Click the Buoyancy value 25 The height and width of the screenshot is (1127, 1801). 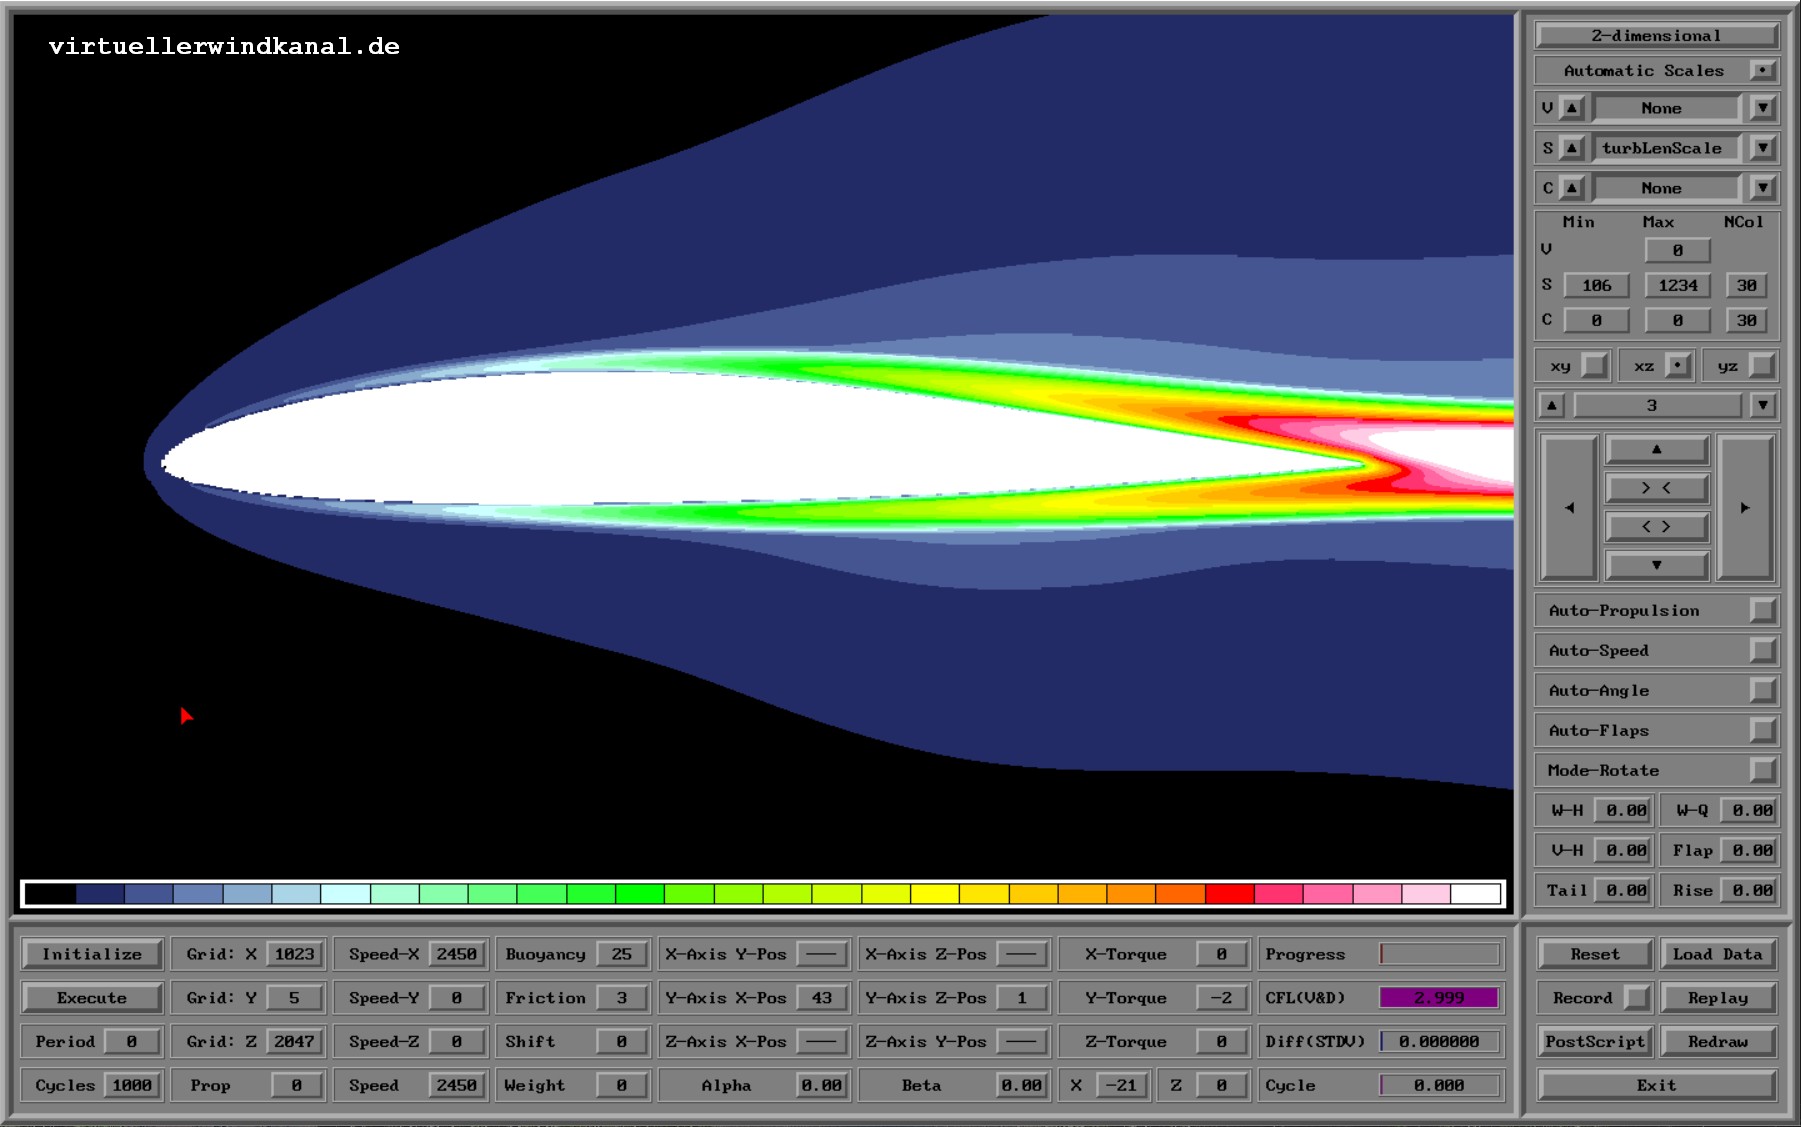tap(622, 954)
